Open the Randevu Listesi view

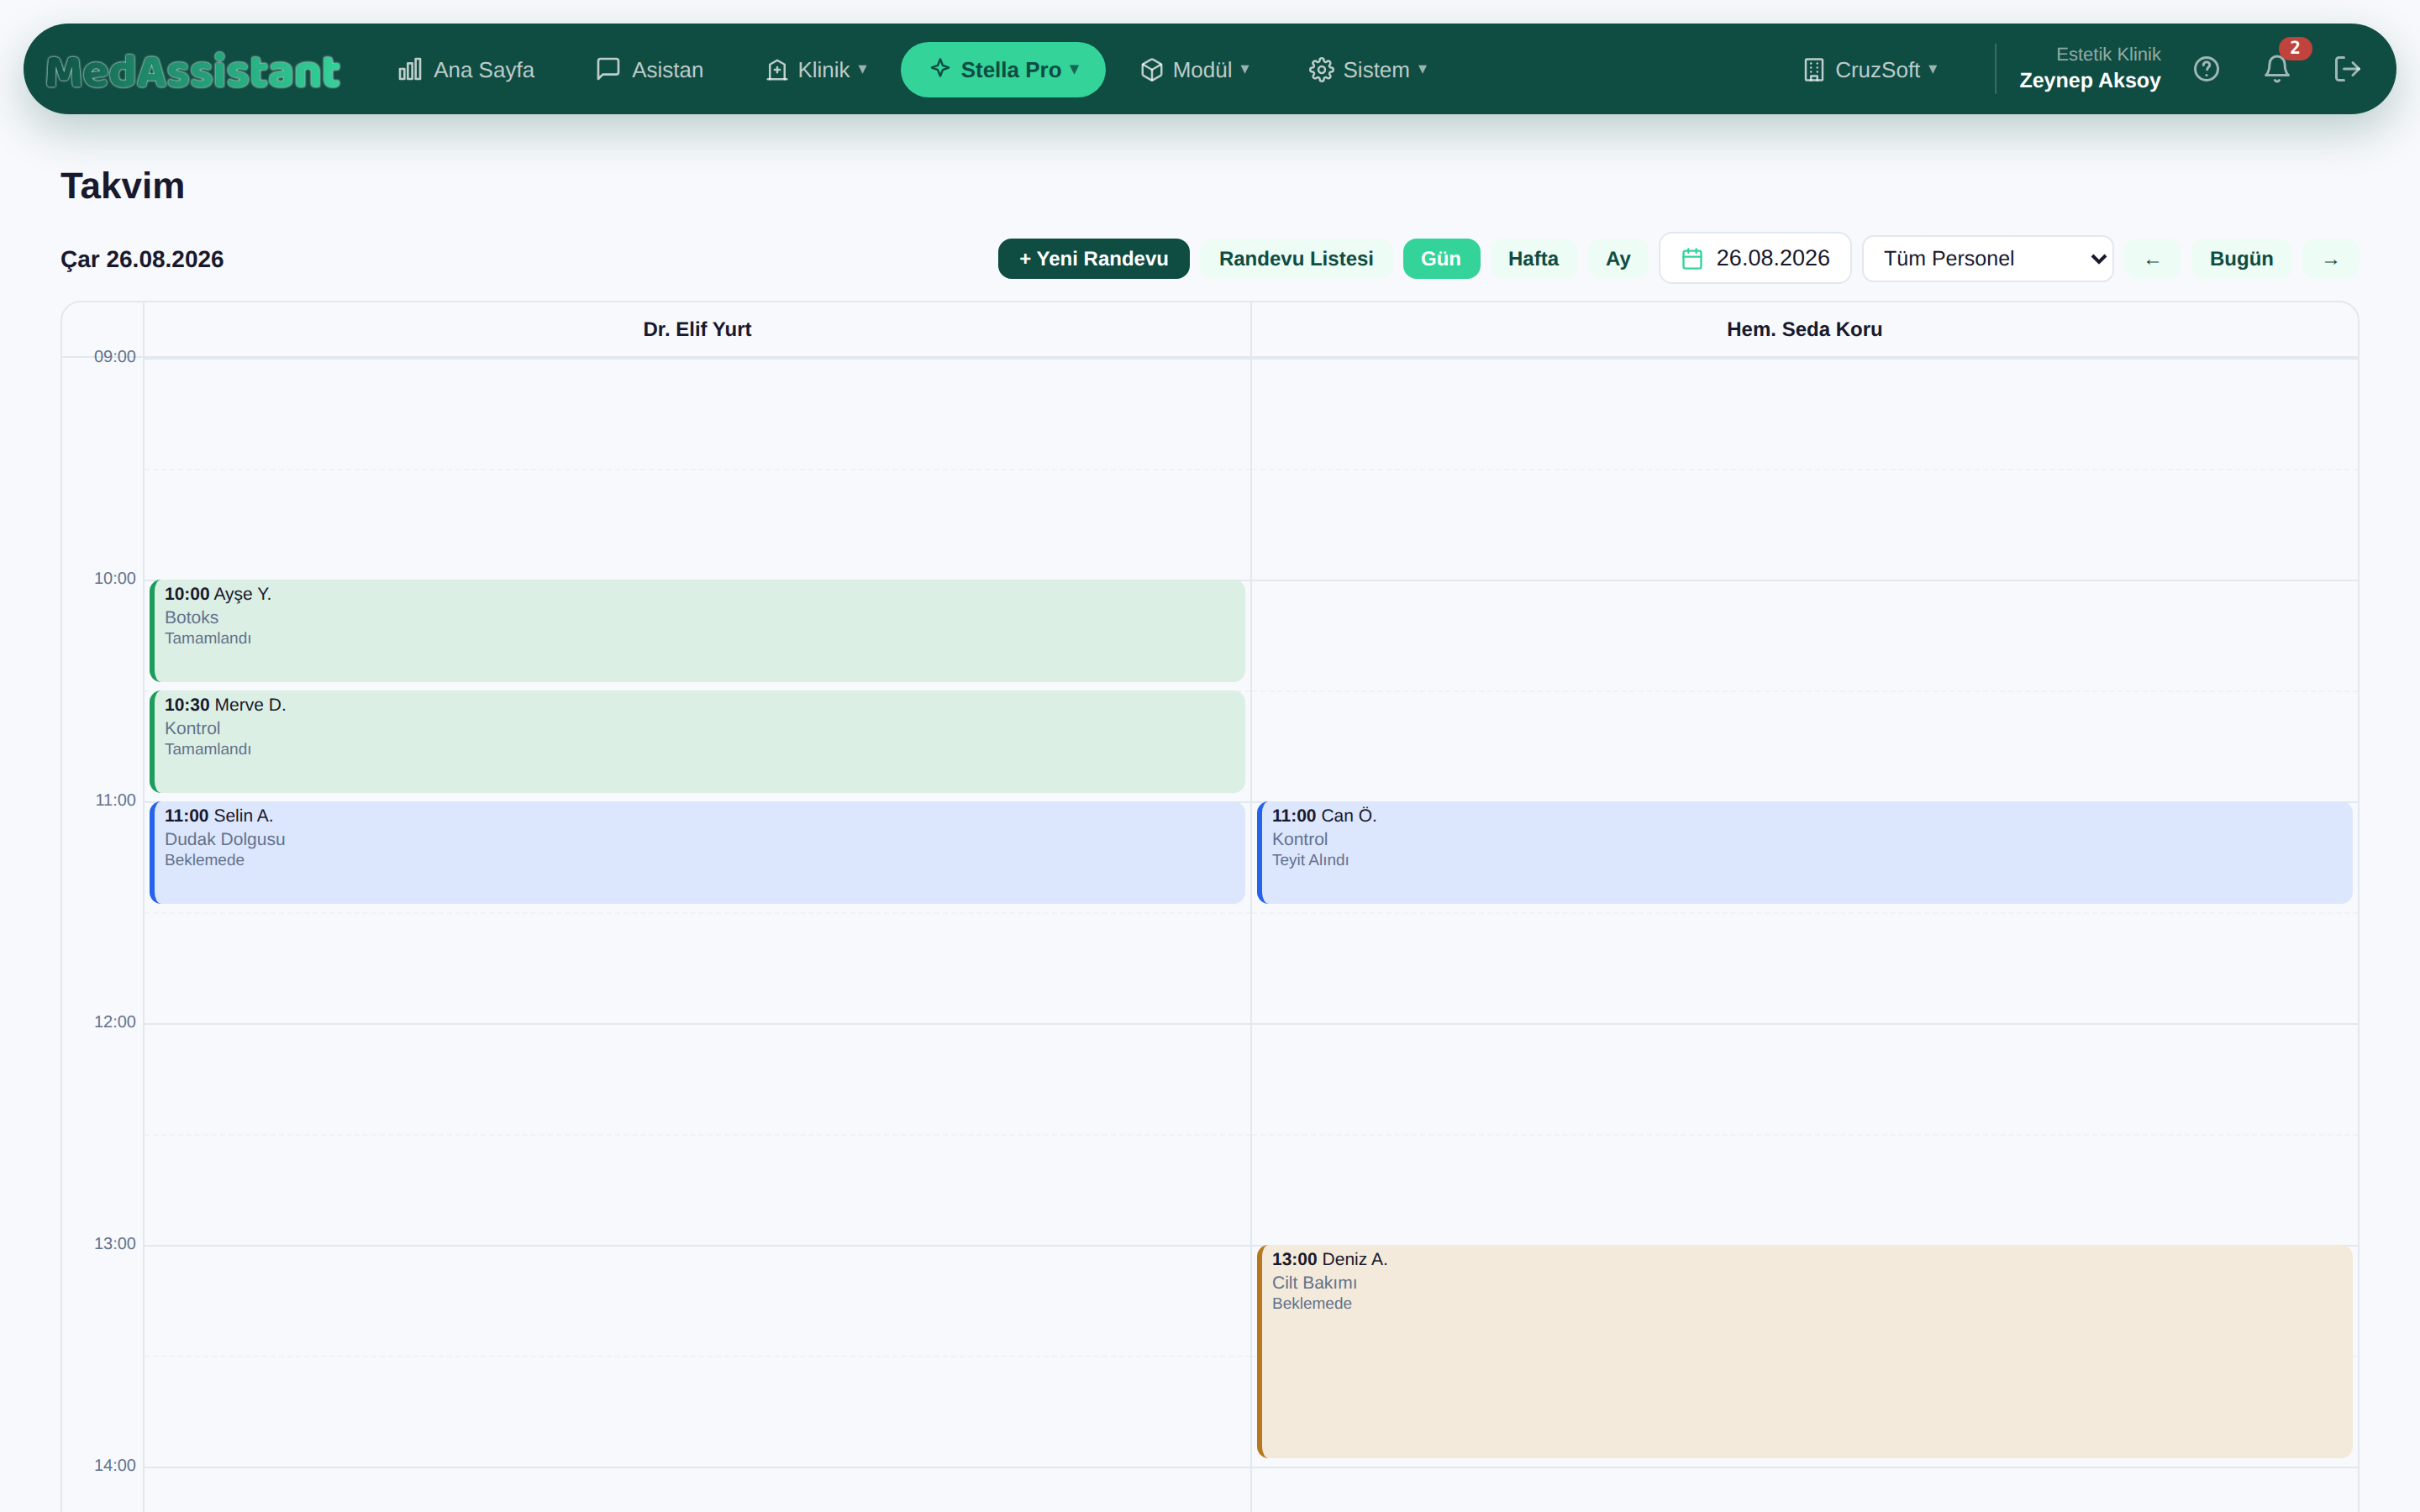tap(1295, 259)
